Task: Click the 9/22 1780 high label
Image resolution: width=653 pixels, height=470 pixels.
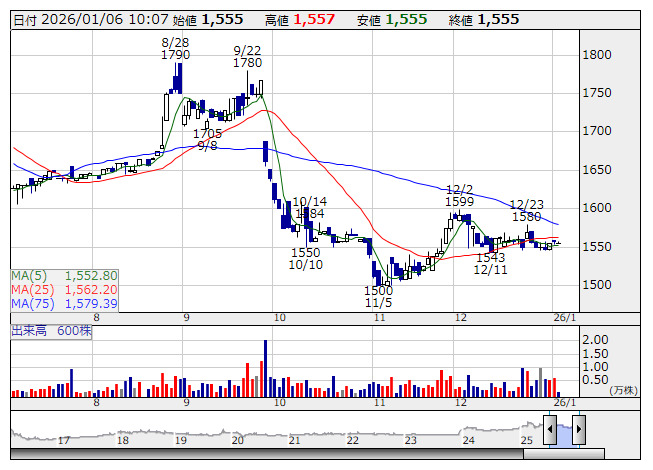Action: [x=247, y=57]
